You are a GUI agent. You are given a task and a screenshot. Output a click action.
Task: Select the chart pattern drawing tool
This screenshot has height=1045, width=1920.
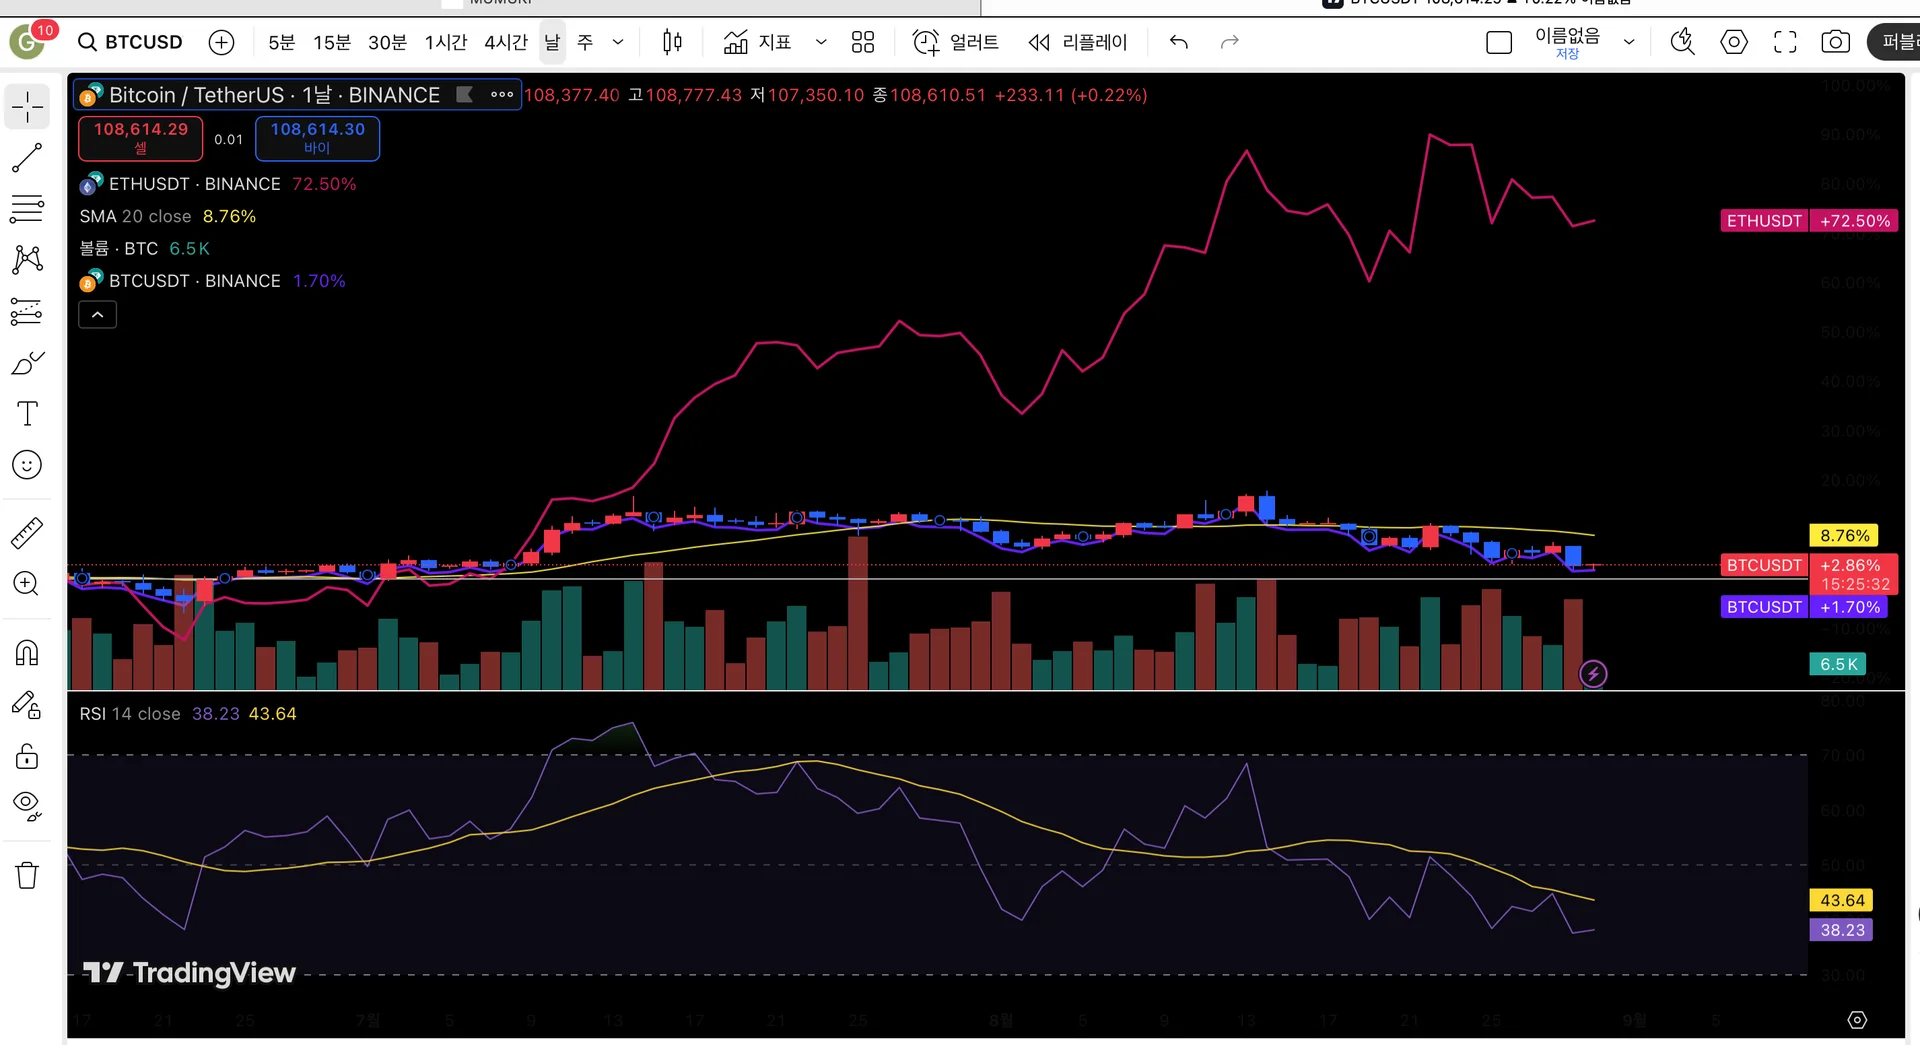(x=27, y=260)
